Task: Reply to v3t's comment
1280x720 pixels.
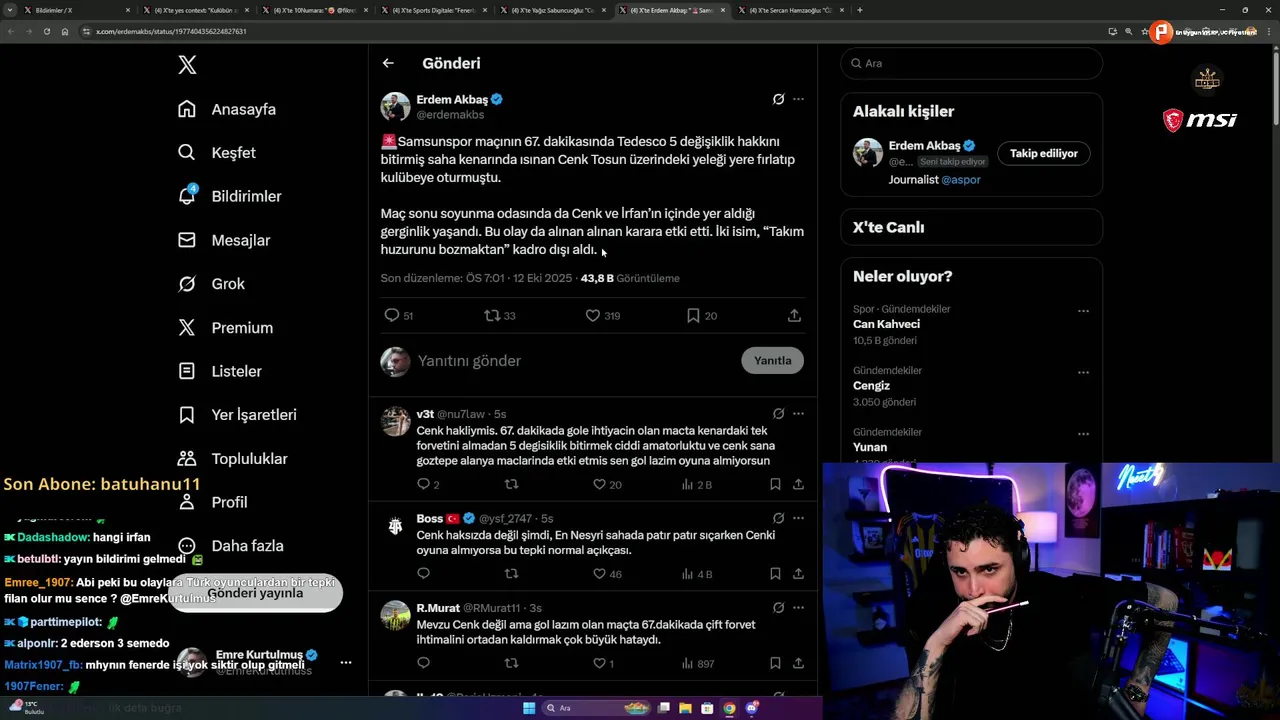Action: coord(423,484)
